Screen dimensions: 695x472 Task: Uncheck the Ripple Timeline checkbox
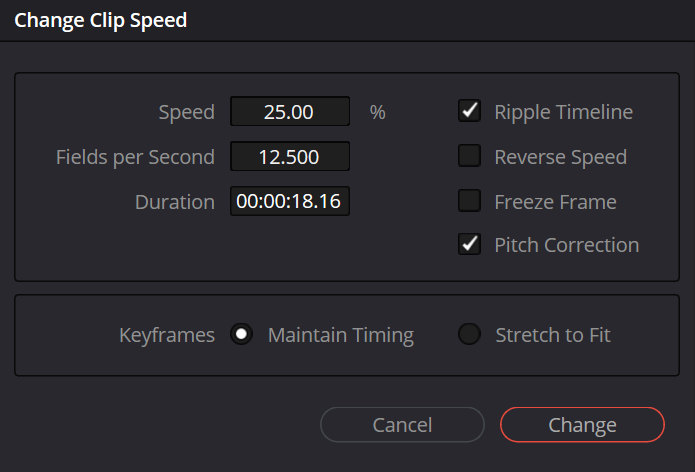470,112
